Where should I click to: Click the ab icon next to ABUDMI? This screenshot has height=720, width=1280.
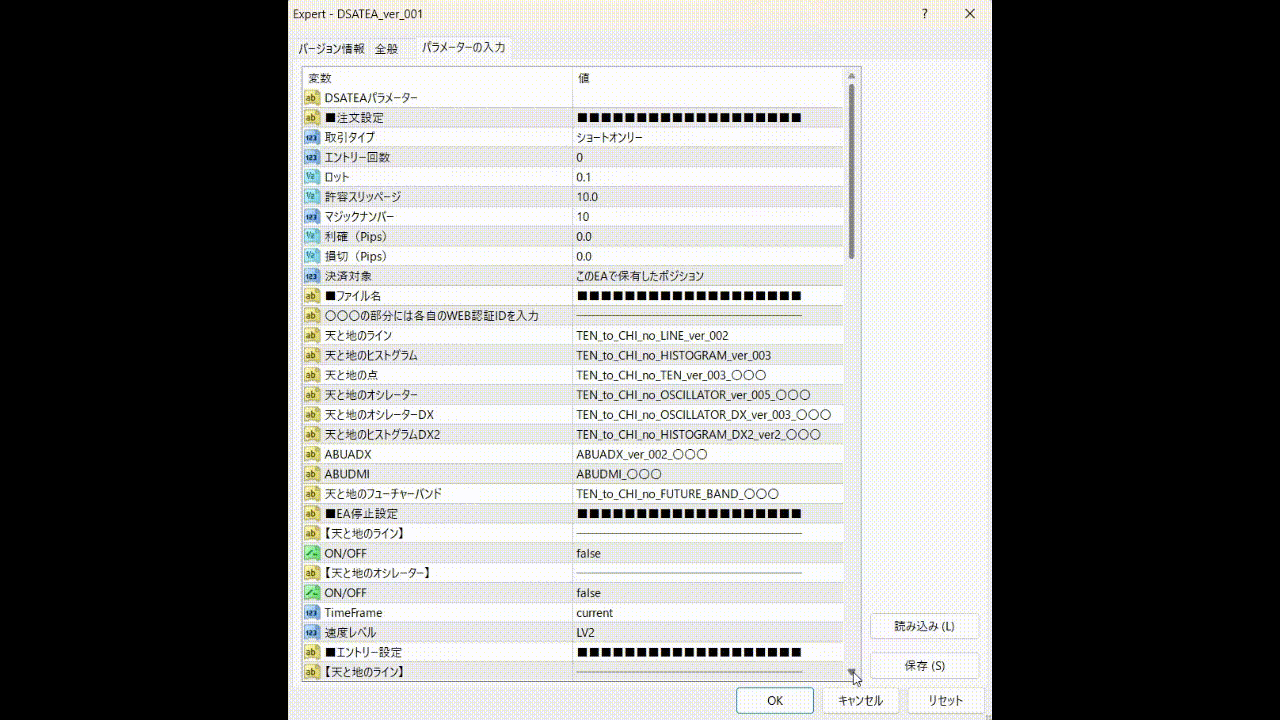tap(312, 474)
